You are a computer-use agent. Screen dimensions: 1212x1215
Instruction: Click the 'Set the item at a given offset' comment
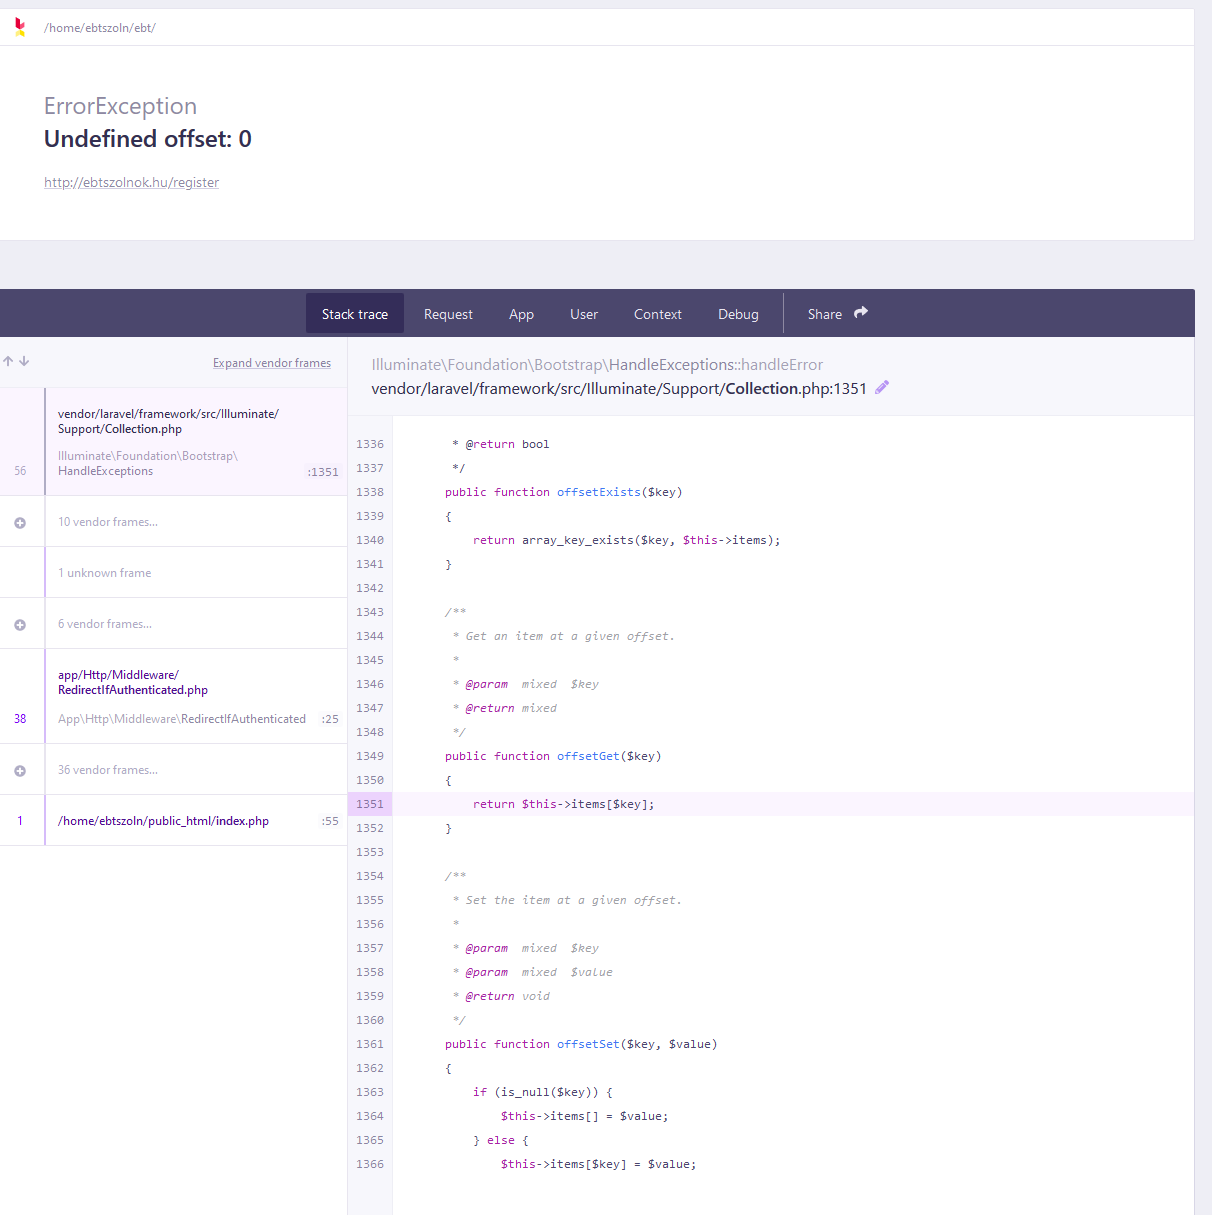tap(574, 900)
